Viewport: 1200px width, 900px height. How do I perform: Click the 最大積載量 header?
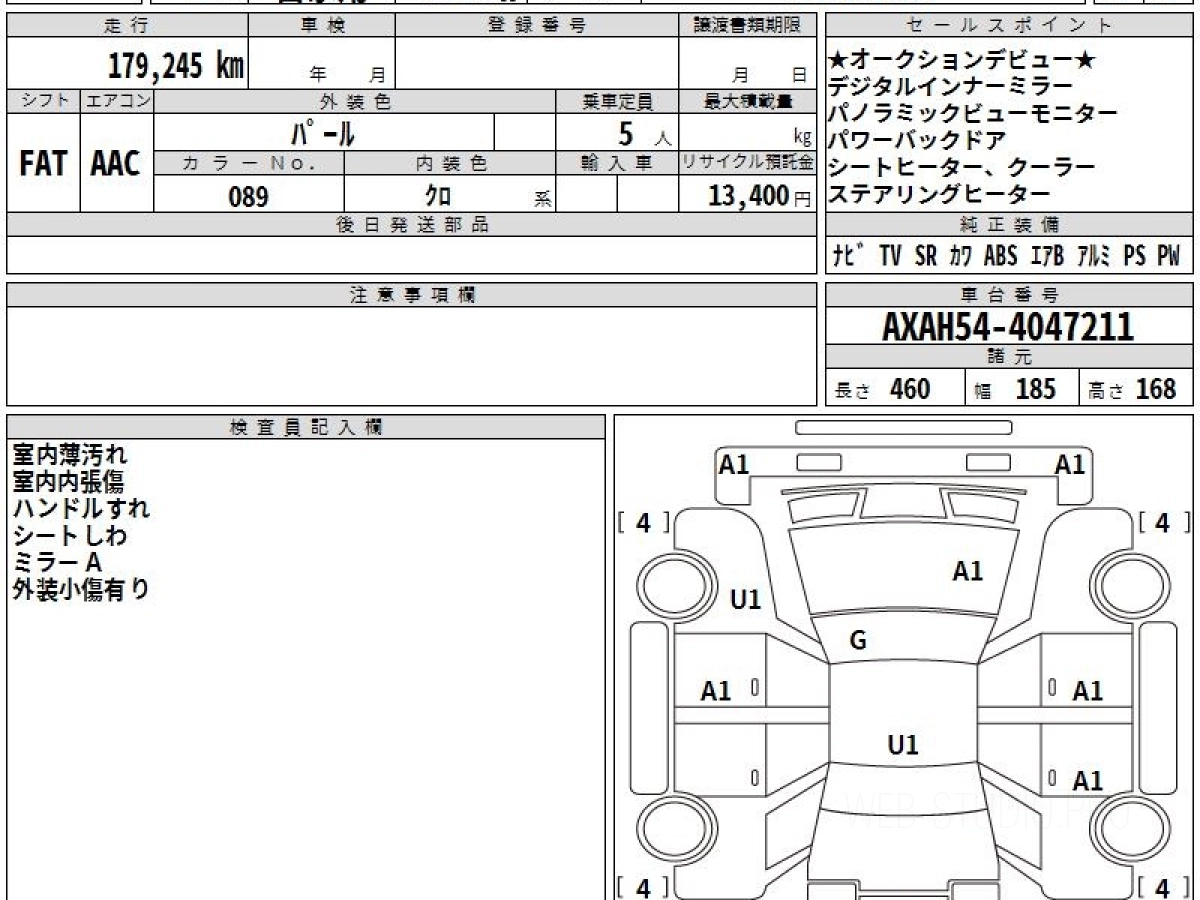747,101
